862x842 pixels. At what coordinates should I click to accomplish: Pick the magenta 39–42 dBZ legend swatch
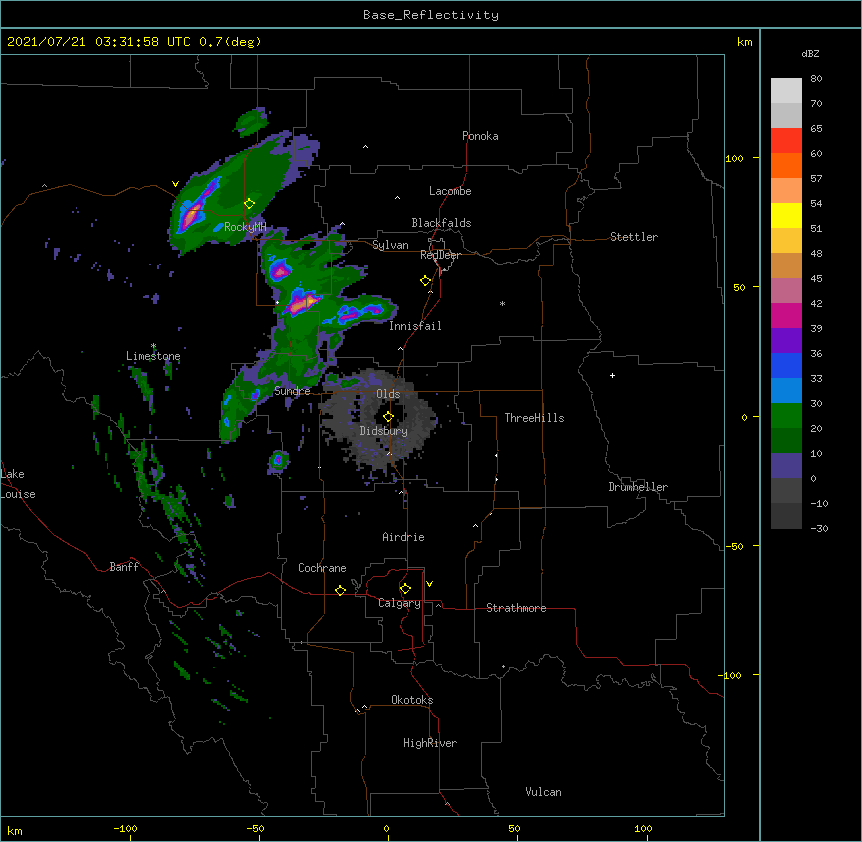pos(786,315)
